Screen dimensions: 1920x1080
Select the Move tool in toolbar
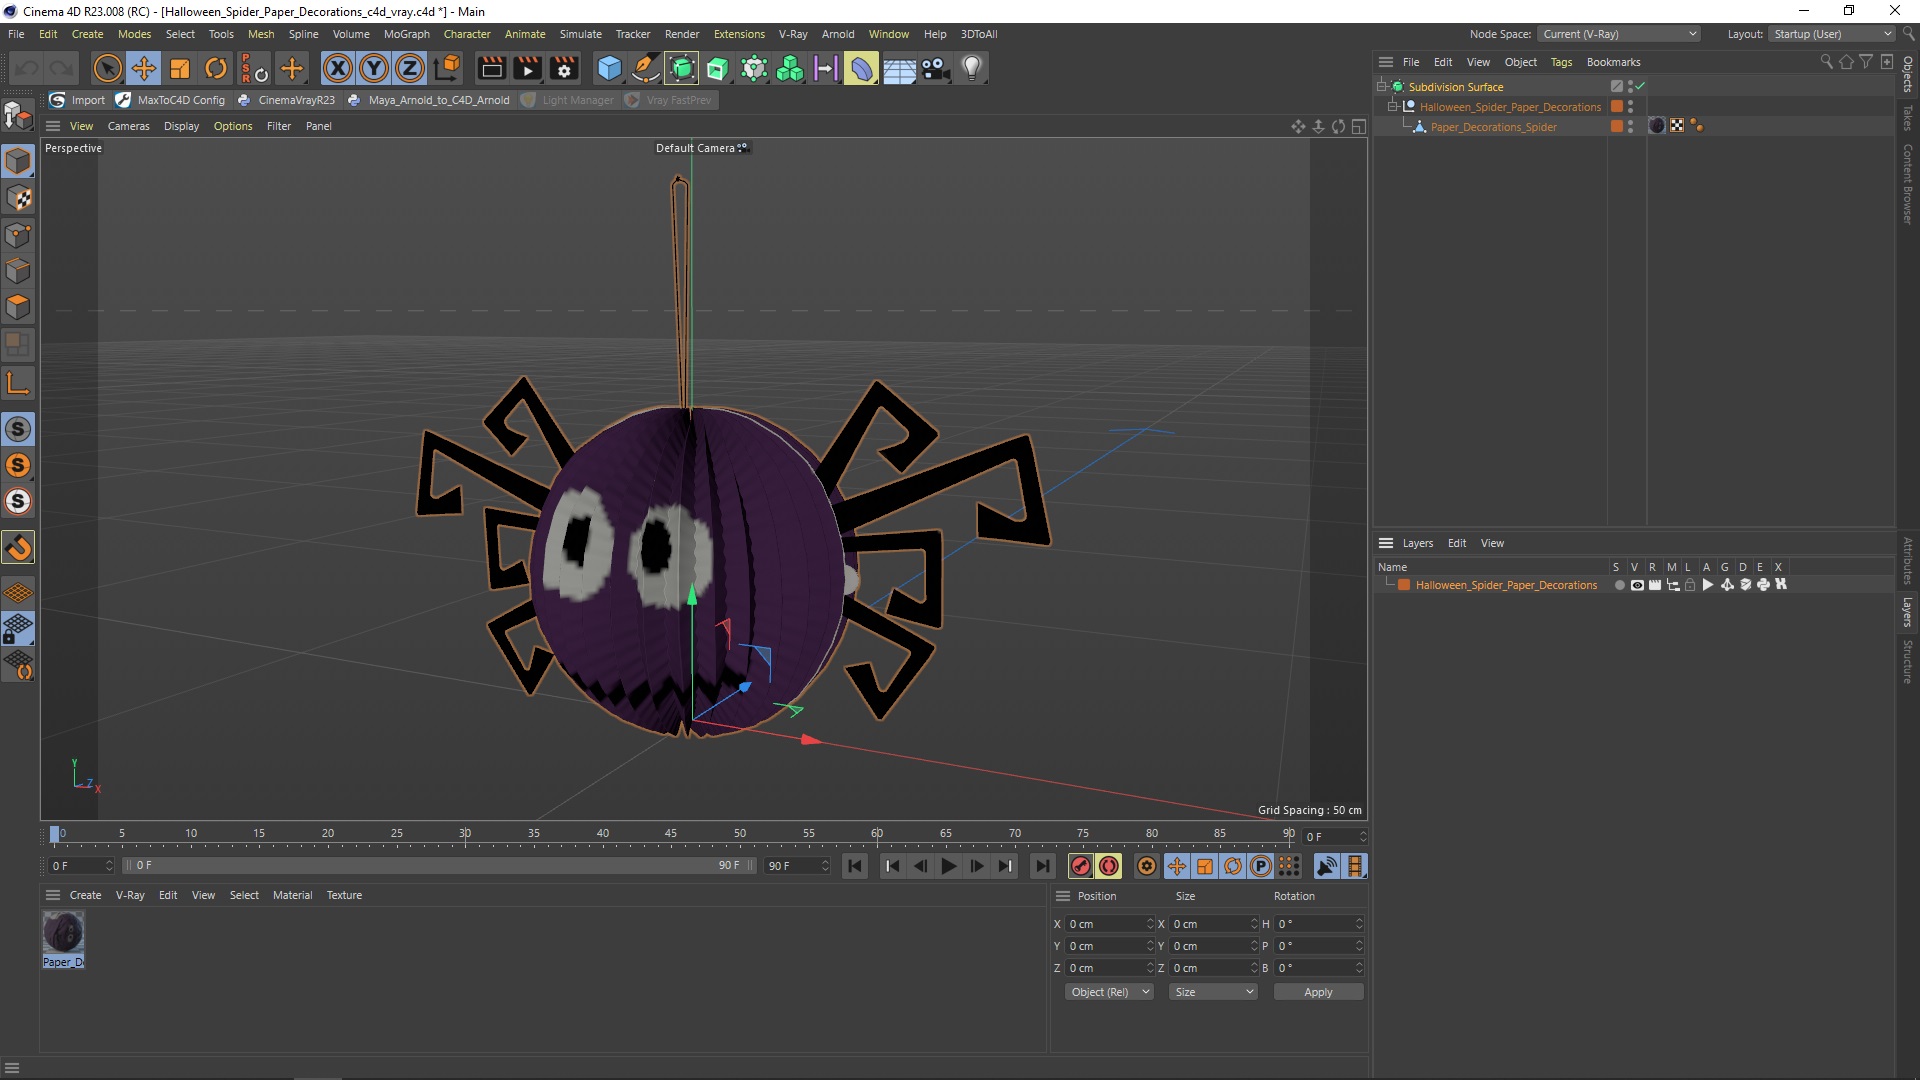click(x=144, y=68)
